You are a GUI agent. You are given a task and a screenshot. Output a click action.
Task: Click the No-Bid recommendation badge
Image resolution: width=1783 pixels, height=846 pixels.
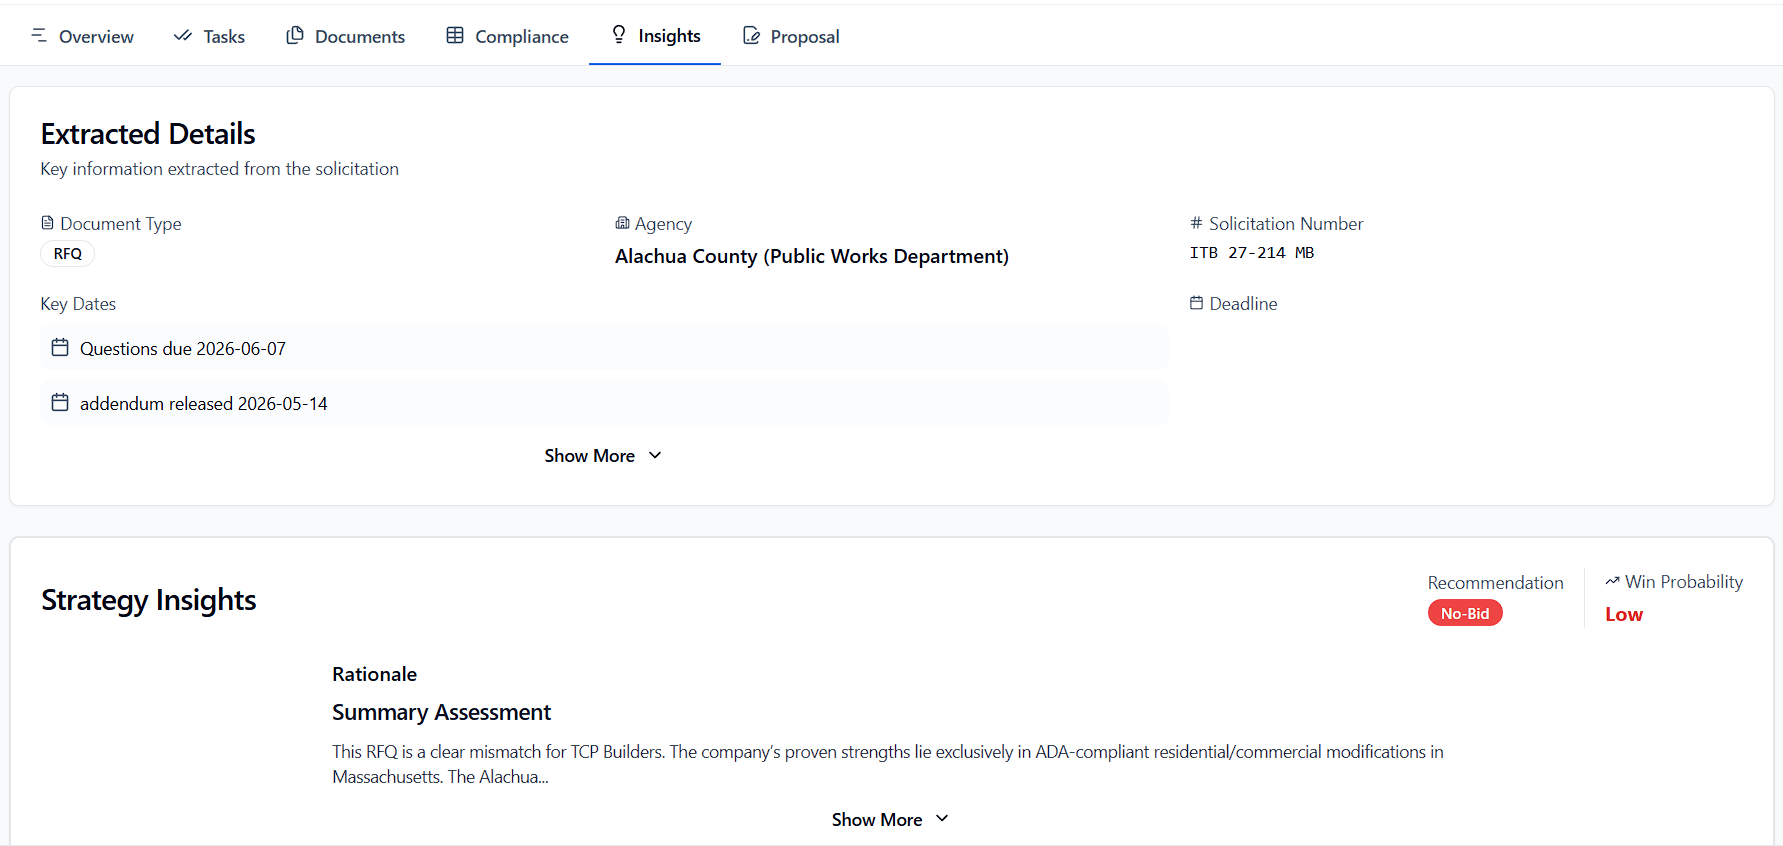1465,613
